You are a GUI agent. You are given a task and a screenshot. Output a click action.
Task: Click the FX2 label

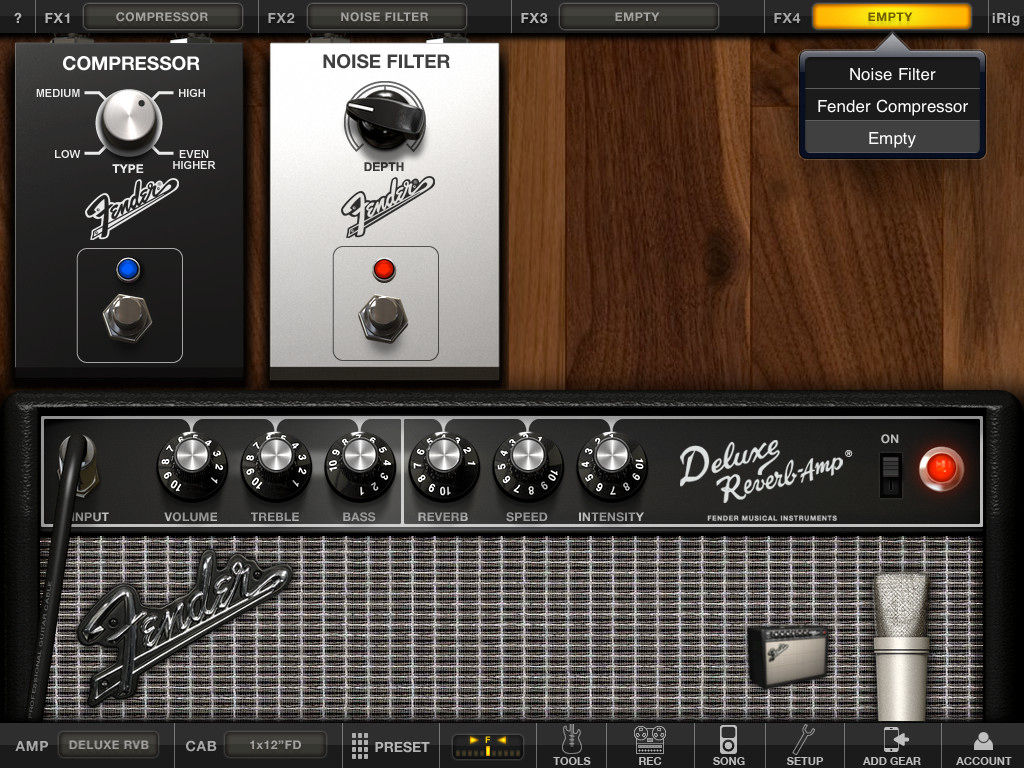(x=281, y=18)
